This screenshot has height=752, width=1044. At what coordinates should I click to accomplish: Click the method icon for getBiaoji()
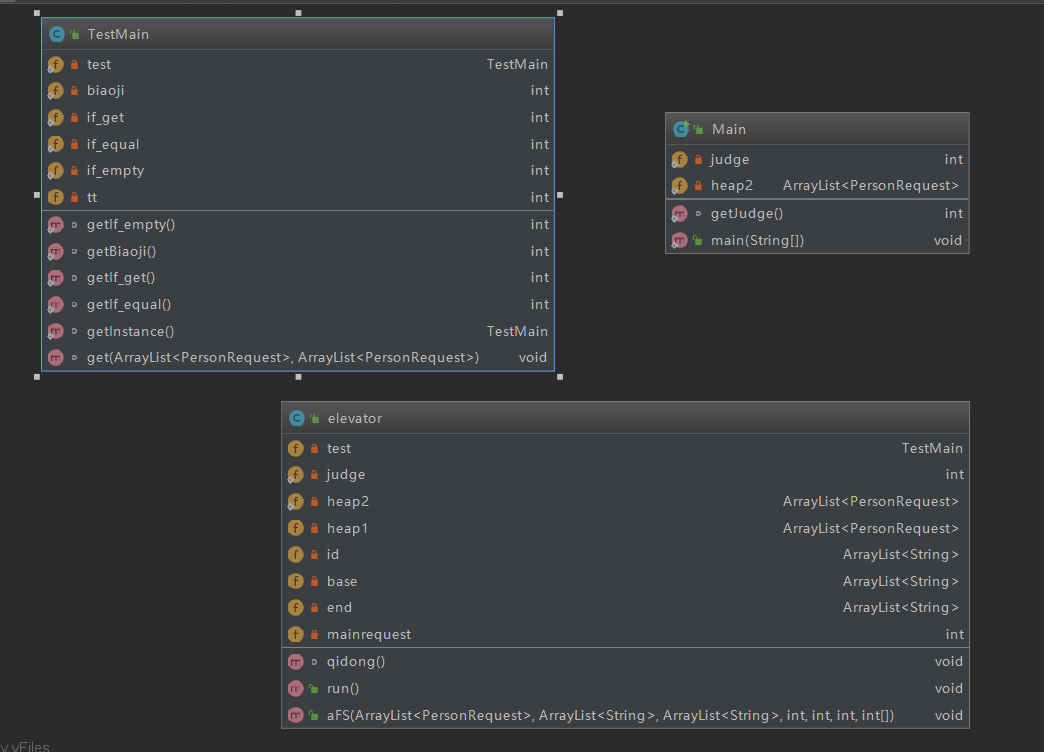55,252
